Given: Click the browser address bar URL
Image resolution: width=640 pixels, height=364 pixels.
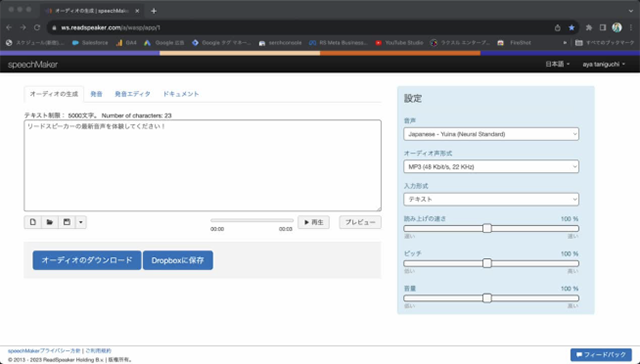Looking at the screenshot, I should [x=111, y=28].
